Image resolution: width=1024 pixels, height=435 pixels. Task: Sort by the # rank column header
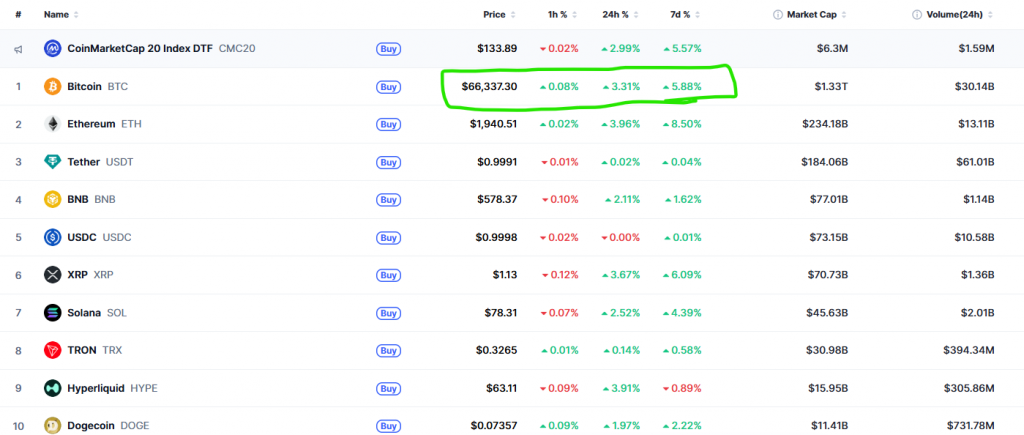(18, 14)
